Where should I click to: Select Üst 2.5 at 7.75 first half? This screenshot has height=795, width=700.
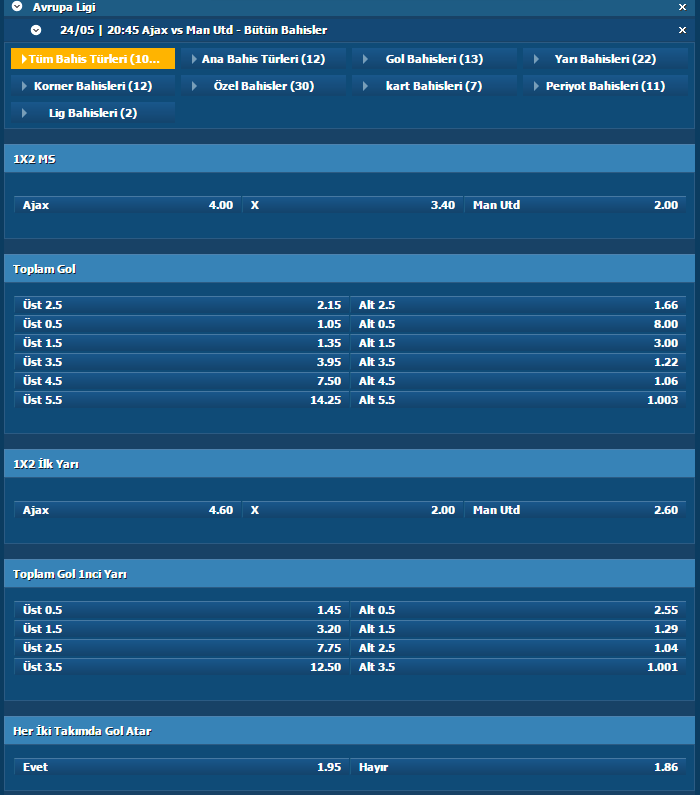pos(181,648)
